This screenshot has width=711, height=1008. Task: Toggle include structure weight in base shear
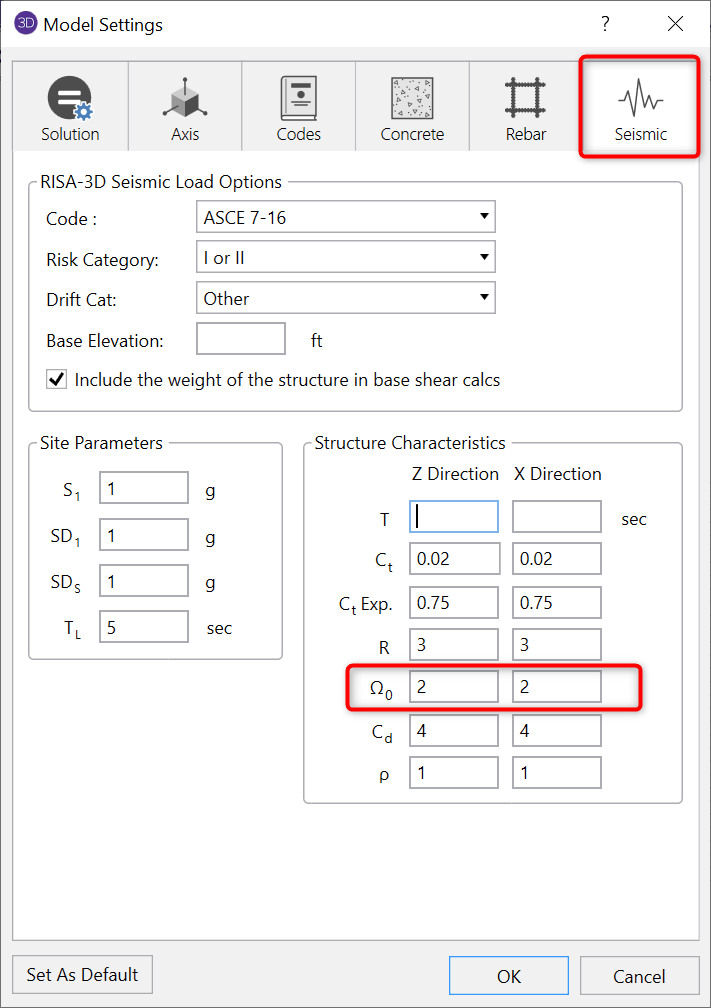click(x=57, y=380)
